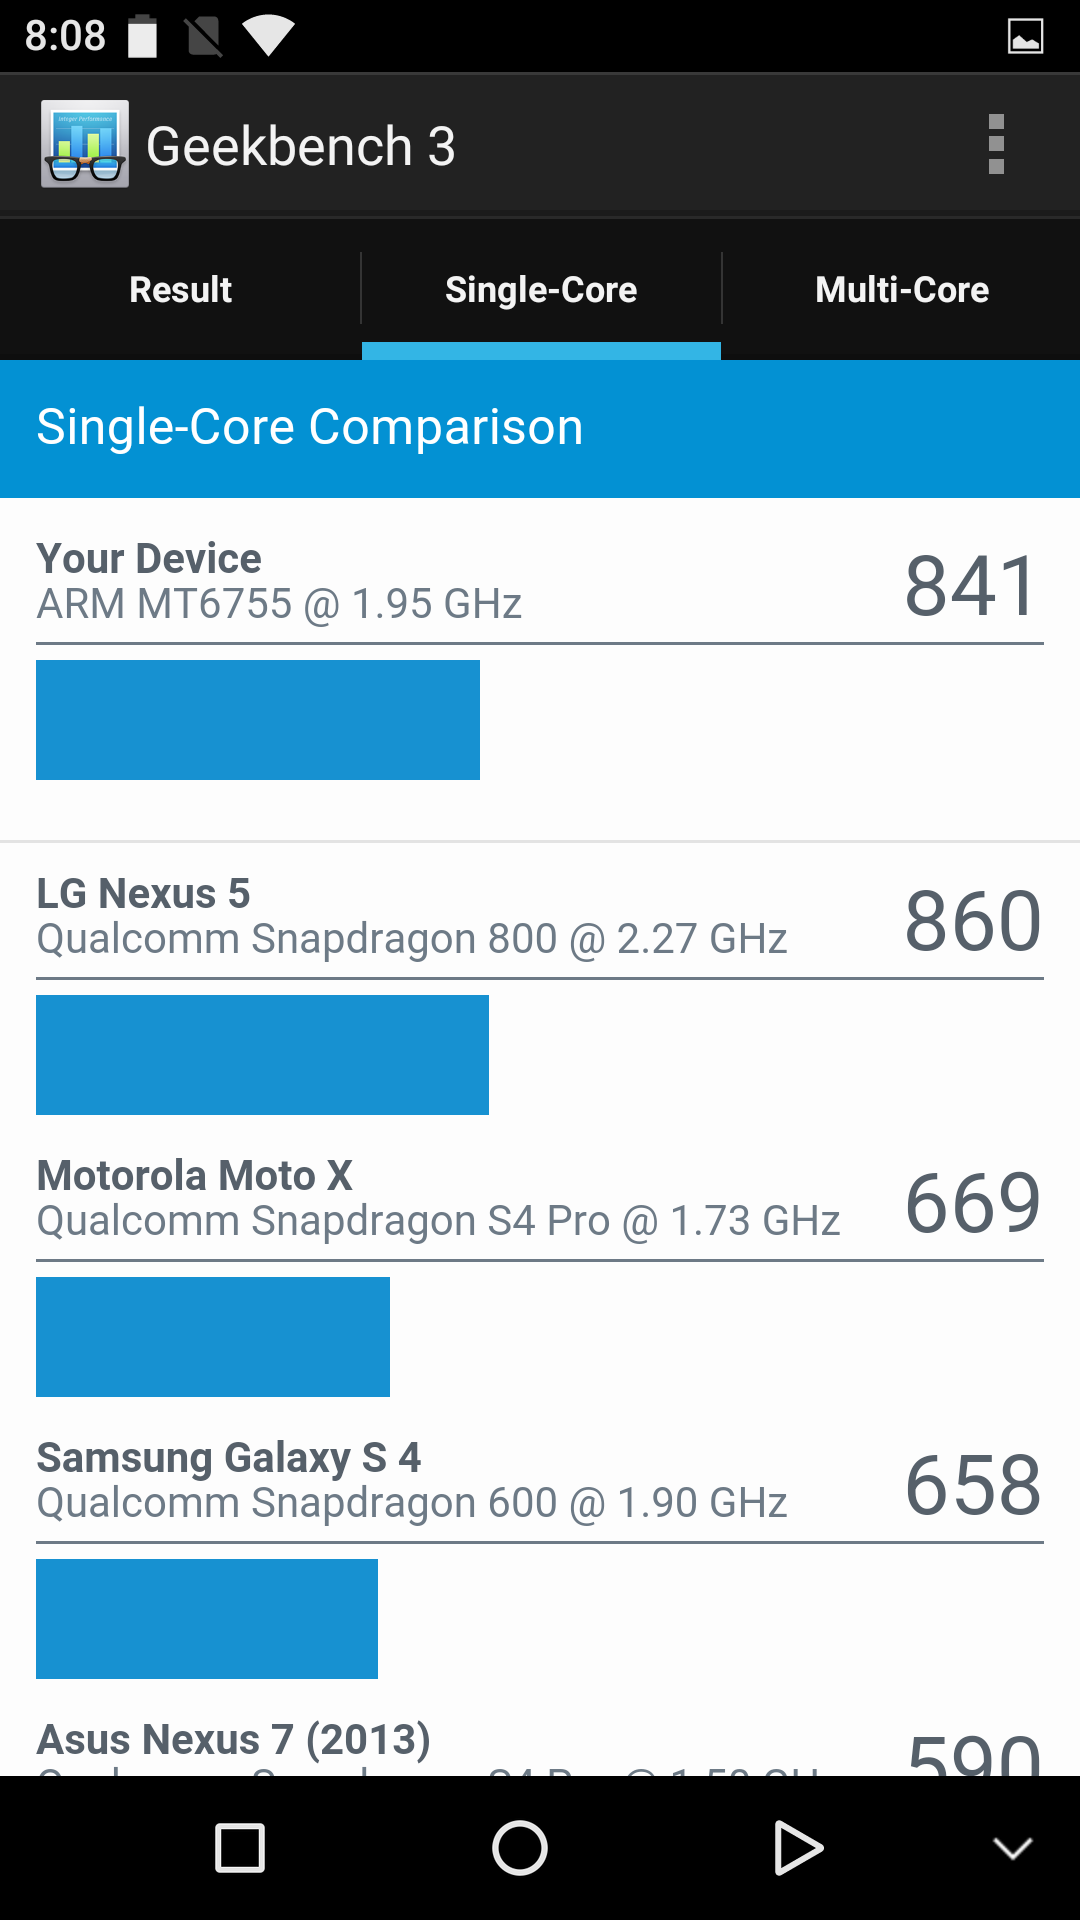Tap the Your Device 841 score
Viewport: 1080px width, 1920px height.
point(971,586)
